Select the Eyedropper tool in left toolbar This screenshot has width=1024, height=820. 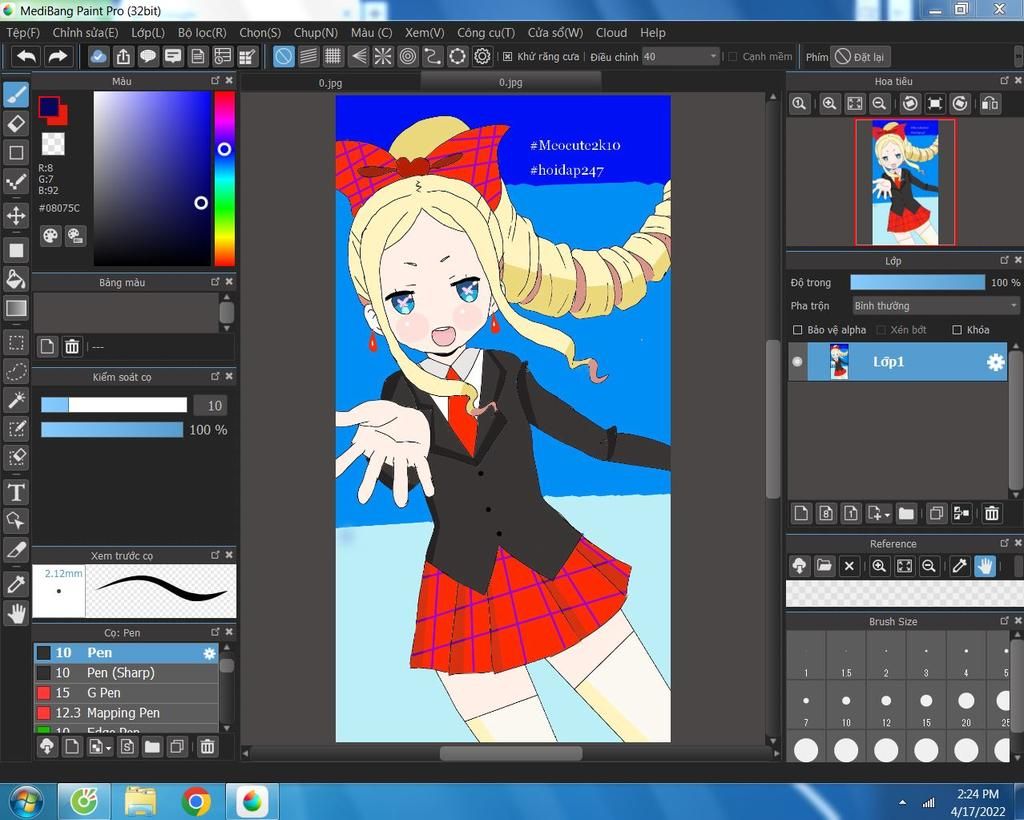(16, 584)
